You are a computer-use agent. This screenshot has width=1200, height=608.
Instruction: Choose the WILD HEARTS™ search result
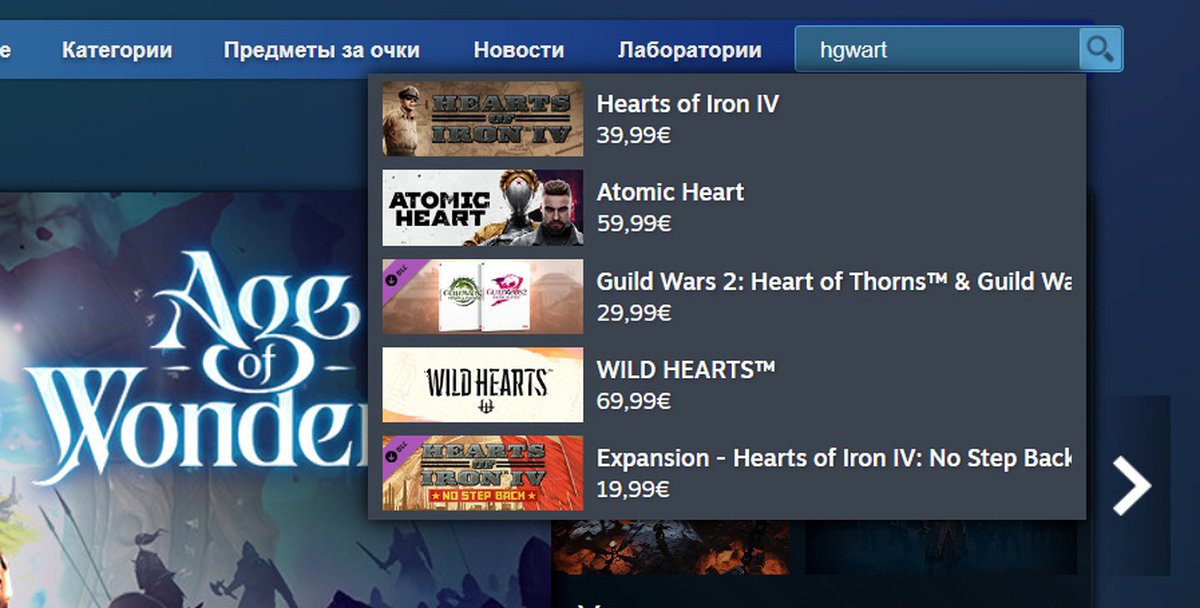[727, 385]
